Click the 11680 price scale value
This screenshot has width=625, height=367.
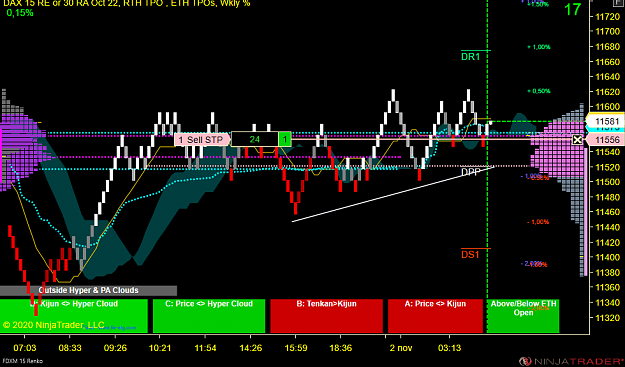tap(607, 47)
